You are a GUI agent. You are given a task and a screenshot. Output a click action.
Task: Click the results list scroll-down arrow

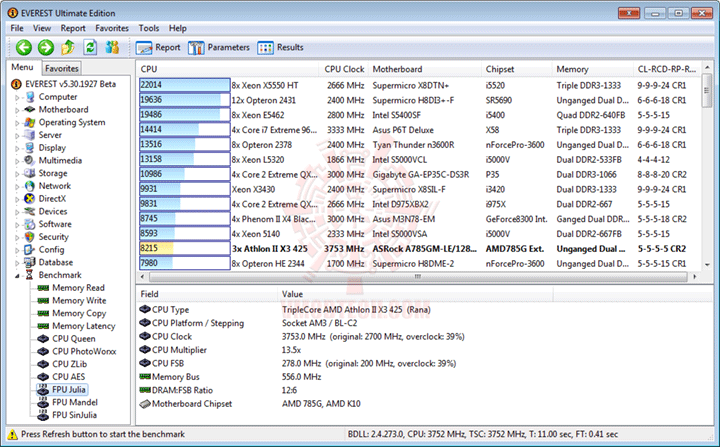coord(707,265)
